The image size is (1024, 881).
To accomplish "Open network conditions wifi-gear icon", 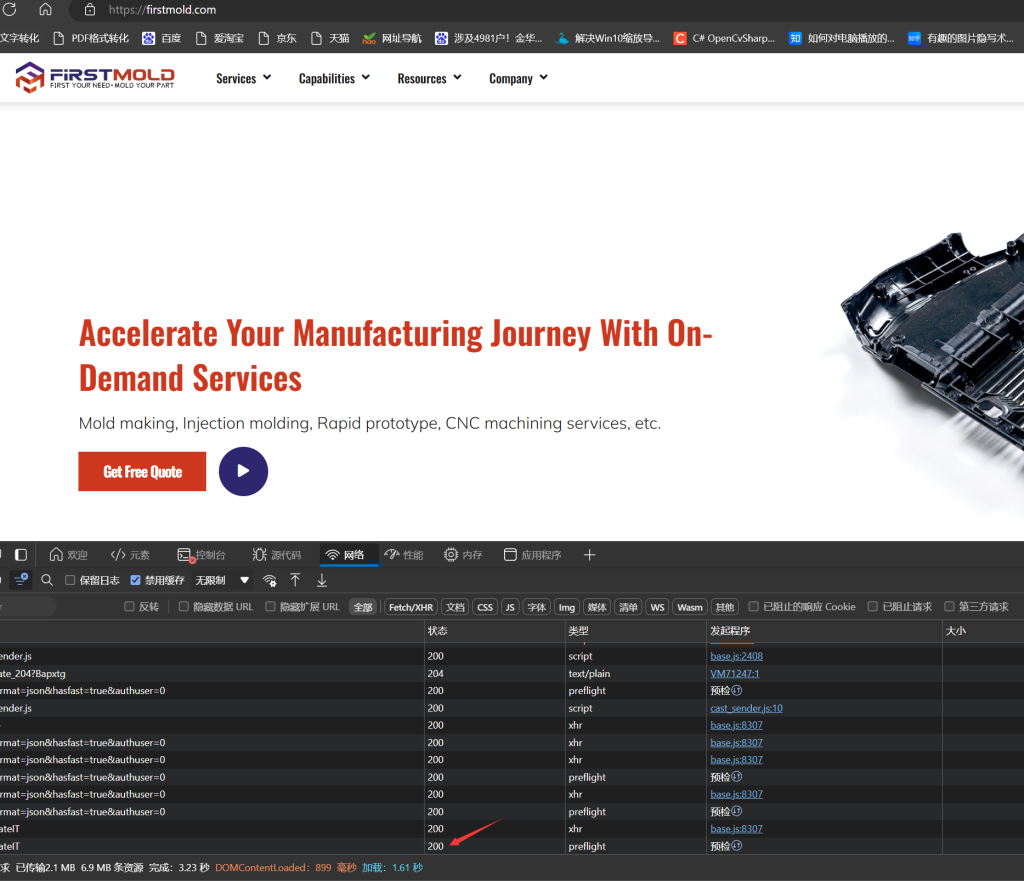I will coord(269,580).
